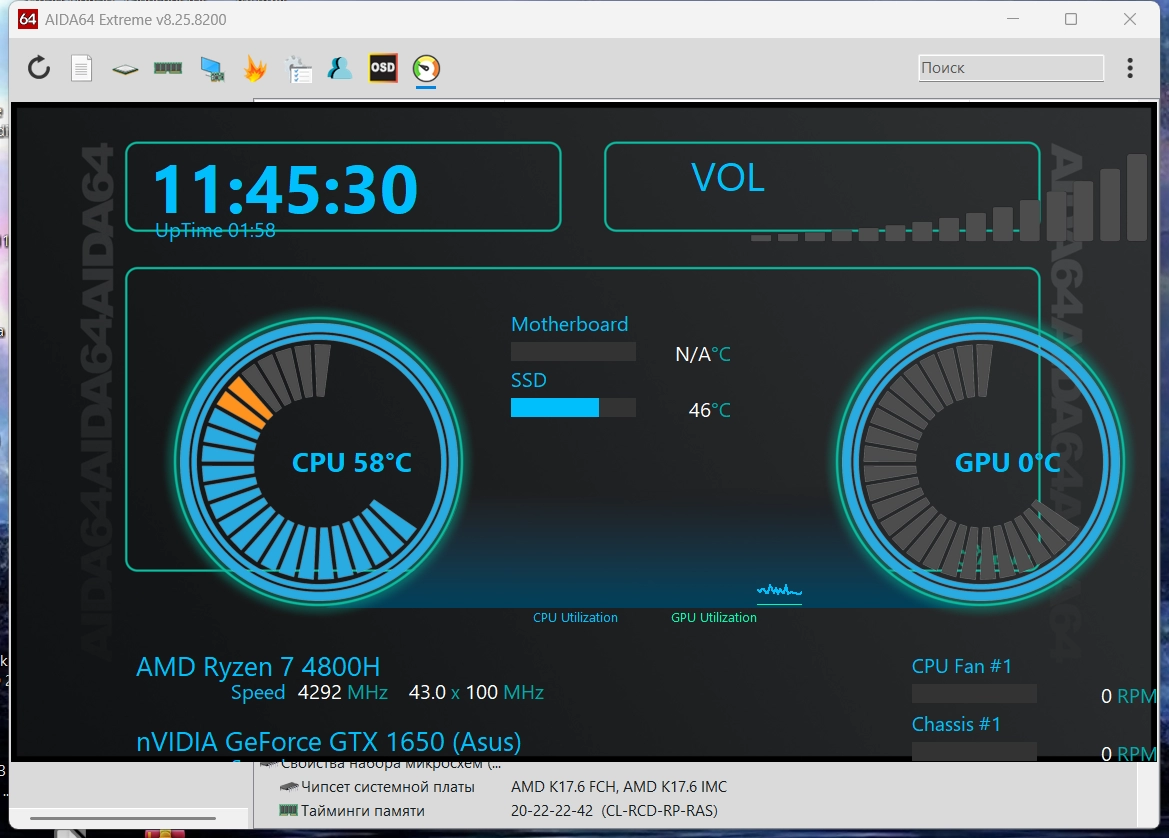
Task: Click the CPU 58°C temperature gauge
Action: click(318, 461)
